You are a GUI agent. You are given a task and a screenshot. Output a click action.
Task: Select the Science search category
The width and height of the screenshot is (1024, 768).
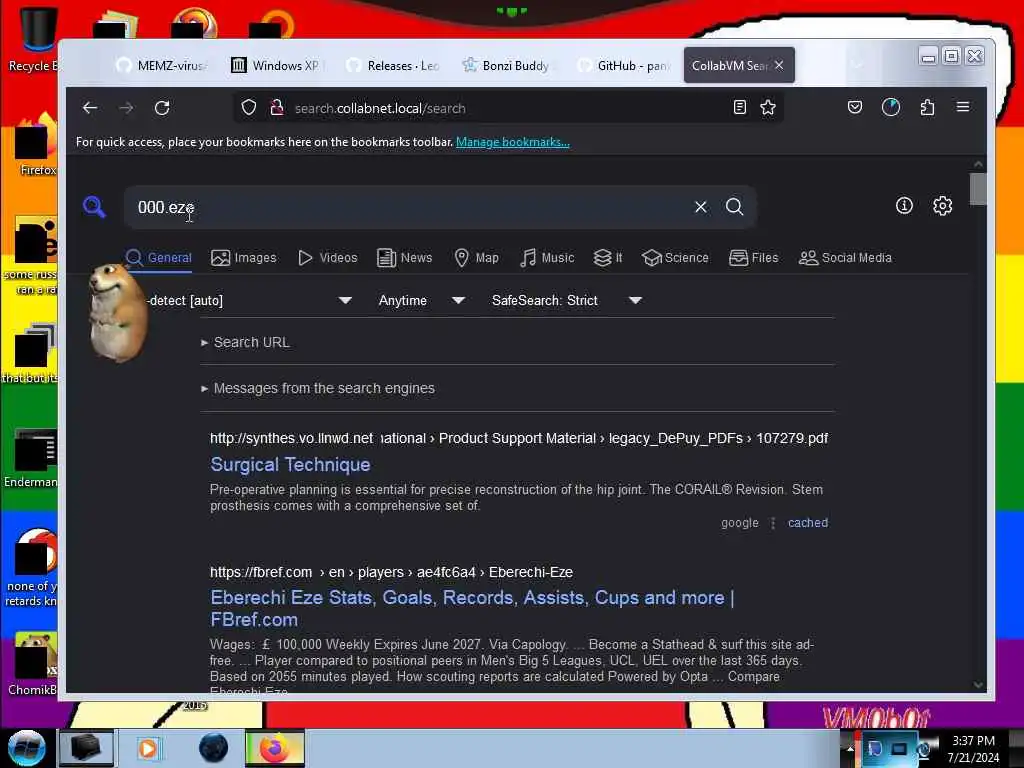[x=675, y=258]
